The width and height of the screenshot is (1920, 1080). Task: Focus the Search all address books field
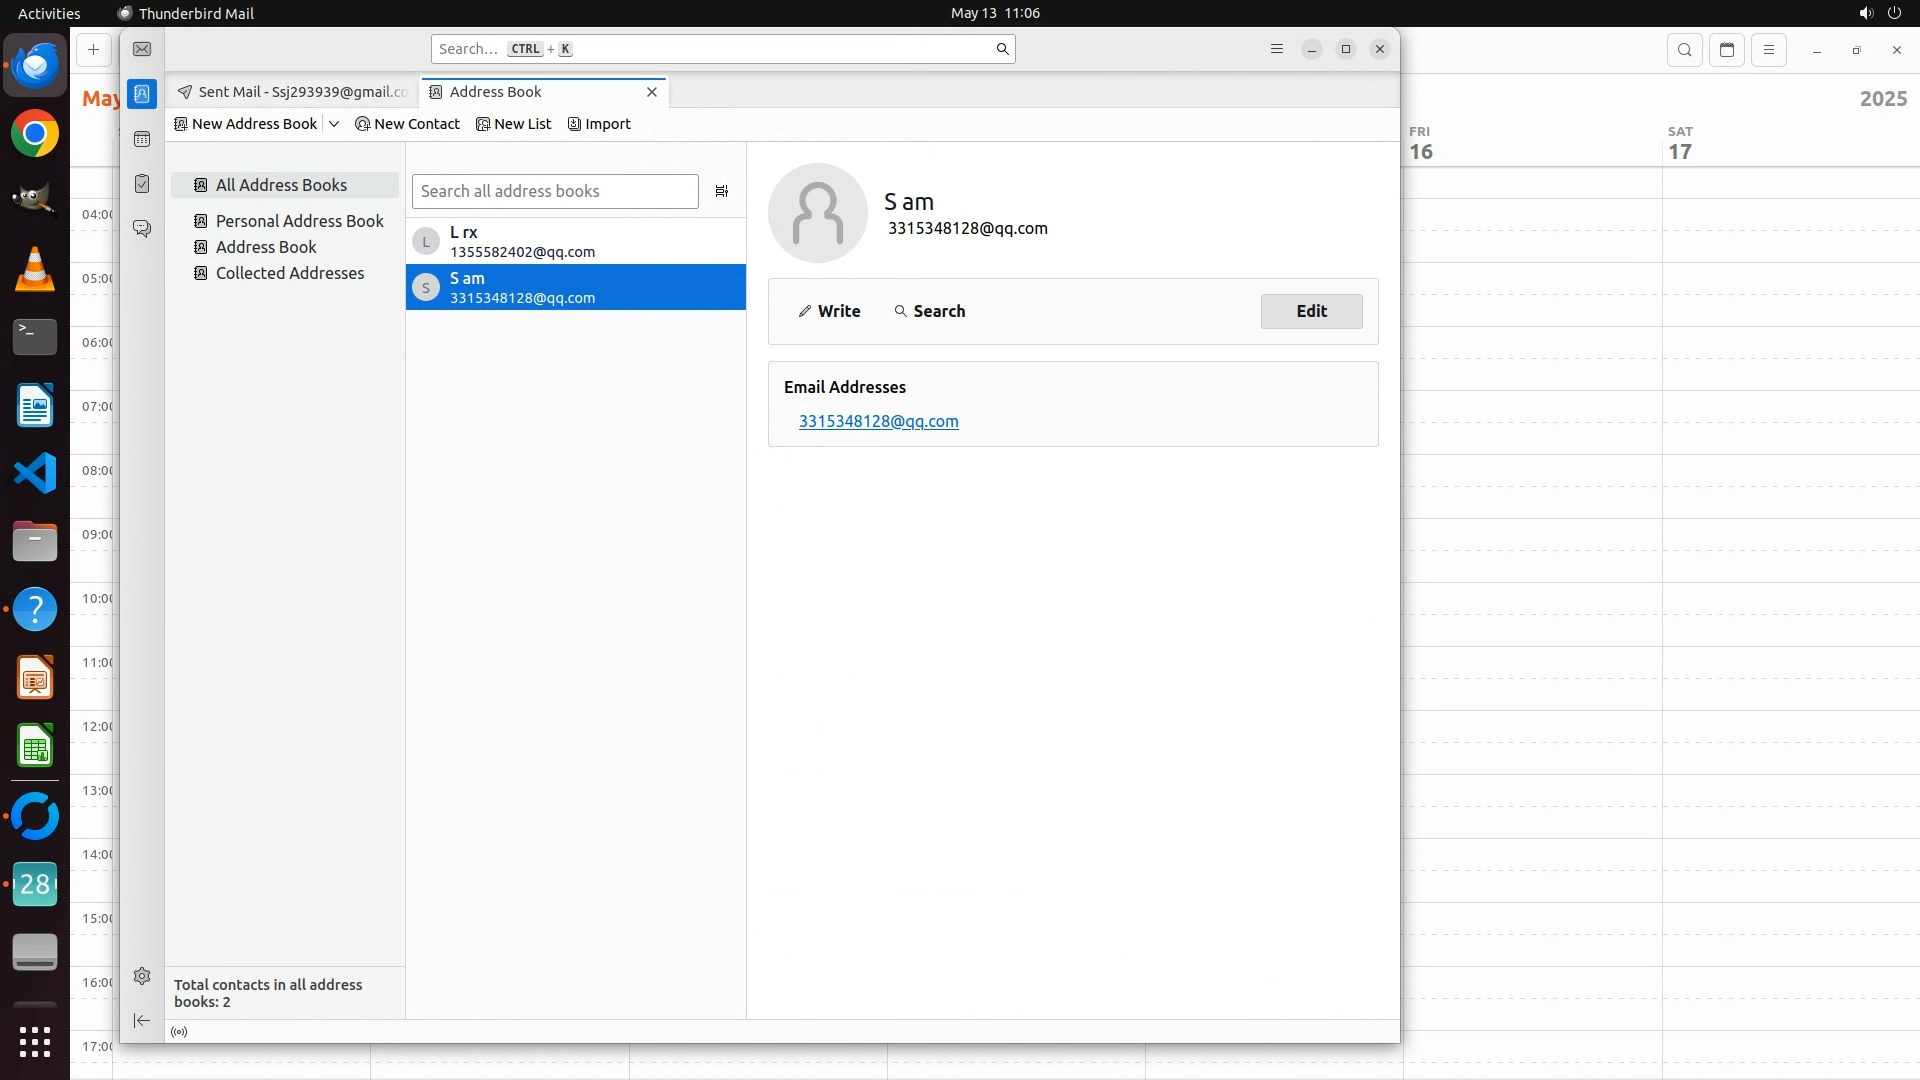(x=554, y=191)
